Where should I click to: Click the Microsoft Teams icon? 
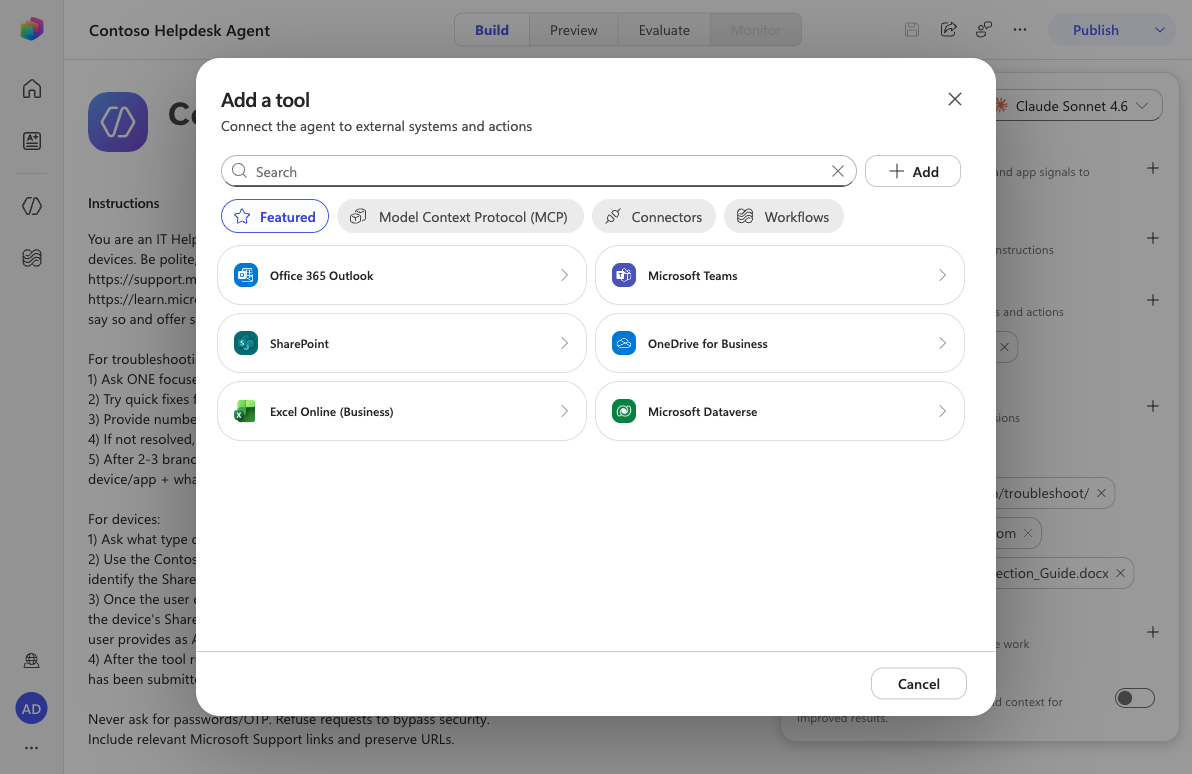624,275
